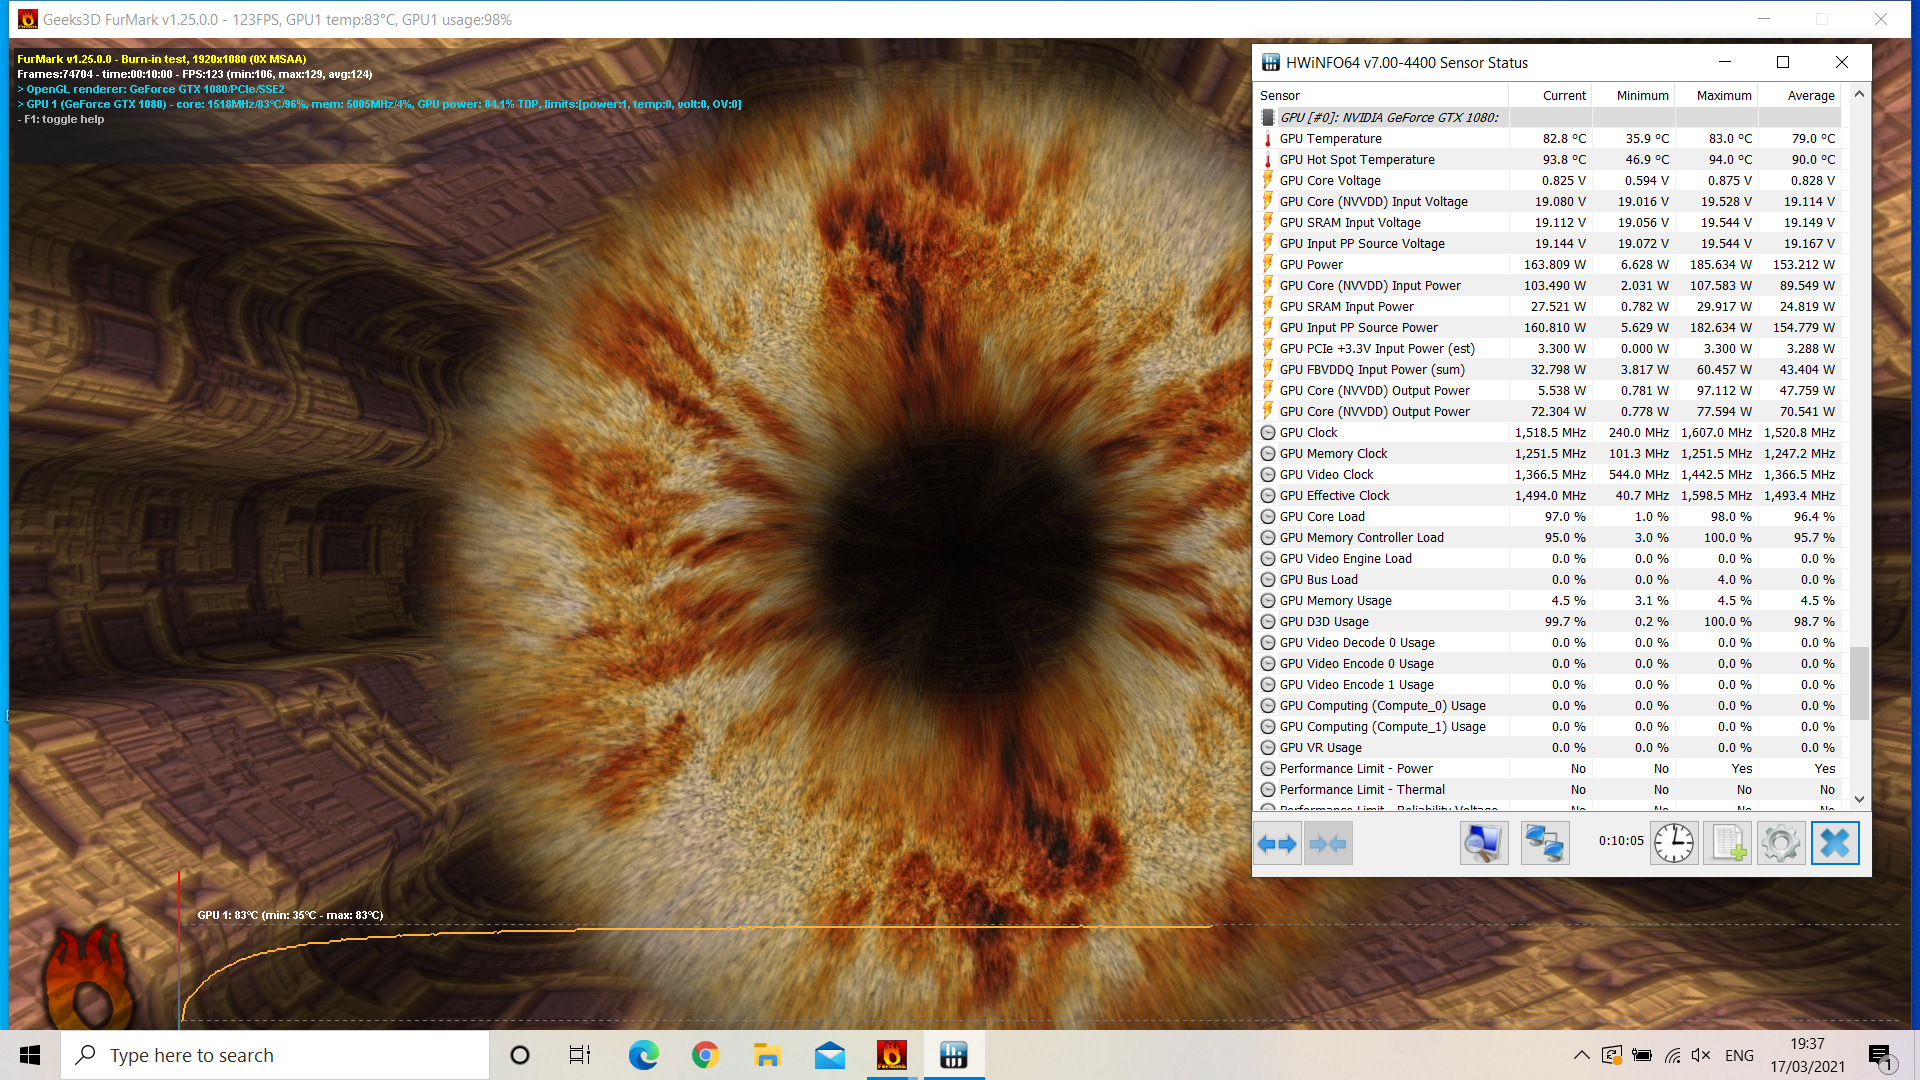Open File Explorer from the taskbar

(x=767, y=1055)
